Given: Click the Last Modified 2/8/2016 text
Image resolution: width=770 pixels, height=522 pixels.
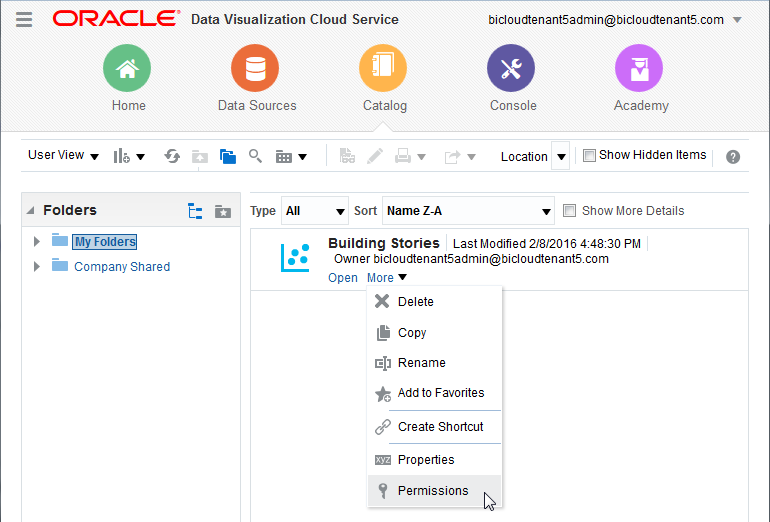Looking at the screenshot, I should (x=547, y=244).
